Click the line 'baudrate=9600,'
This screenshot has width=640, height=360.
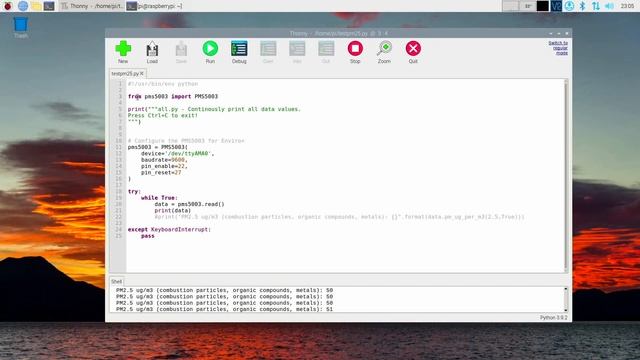pyautogui.click(x=164, y=160)
